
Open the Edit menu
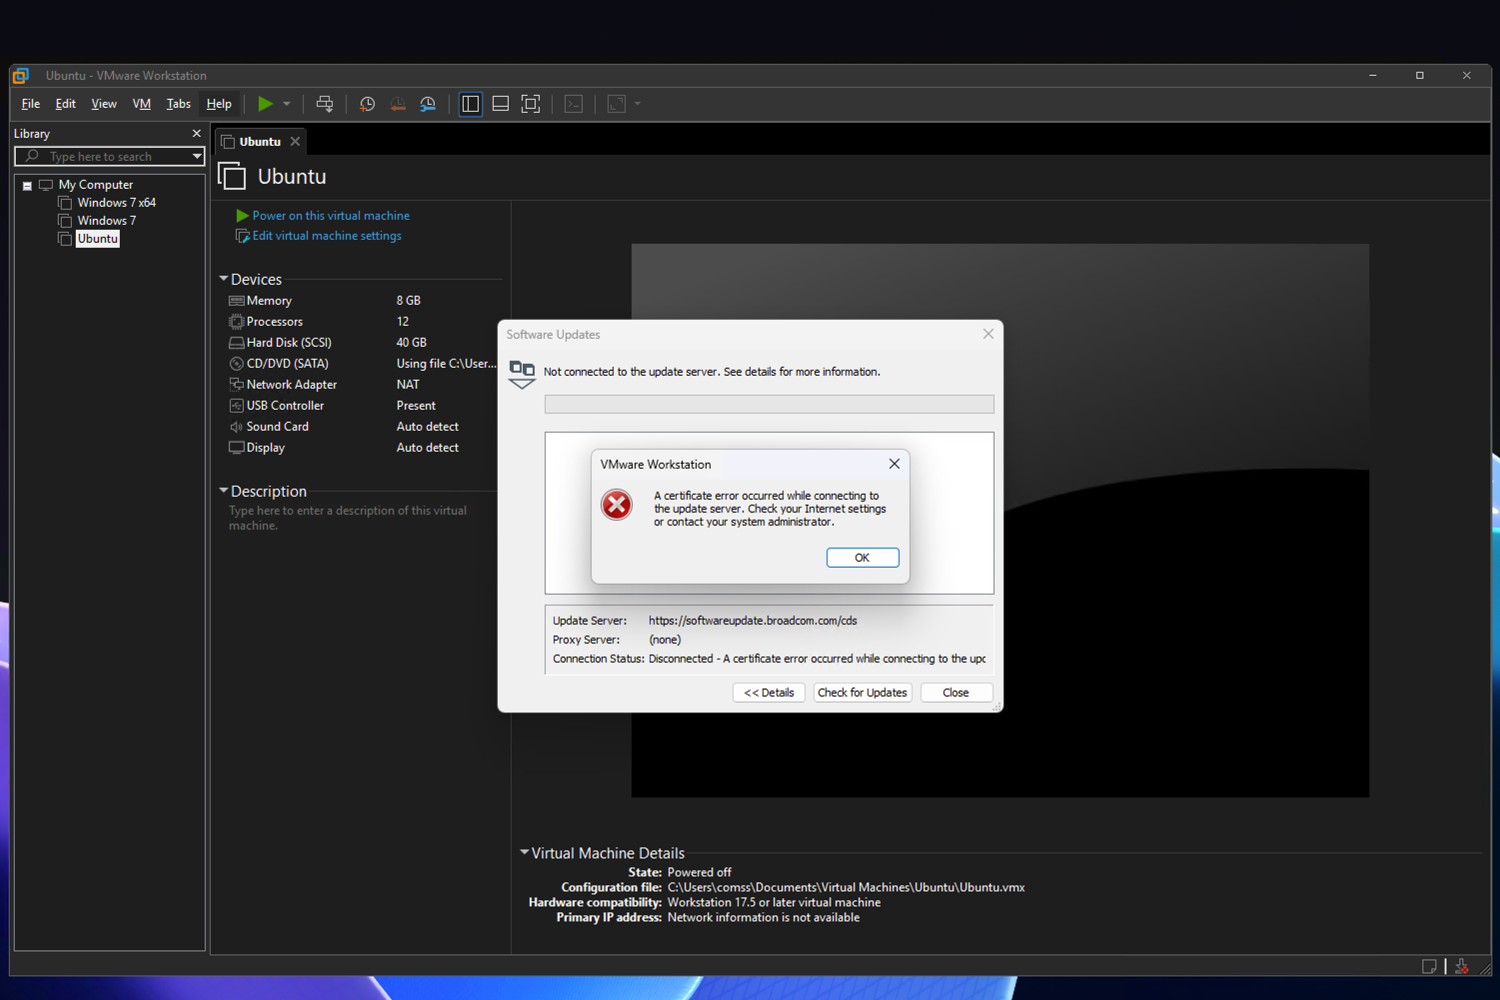coord(66,104)
